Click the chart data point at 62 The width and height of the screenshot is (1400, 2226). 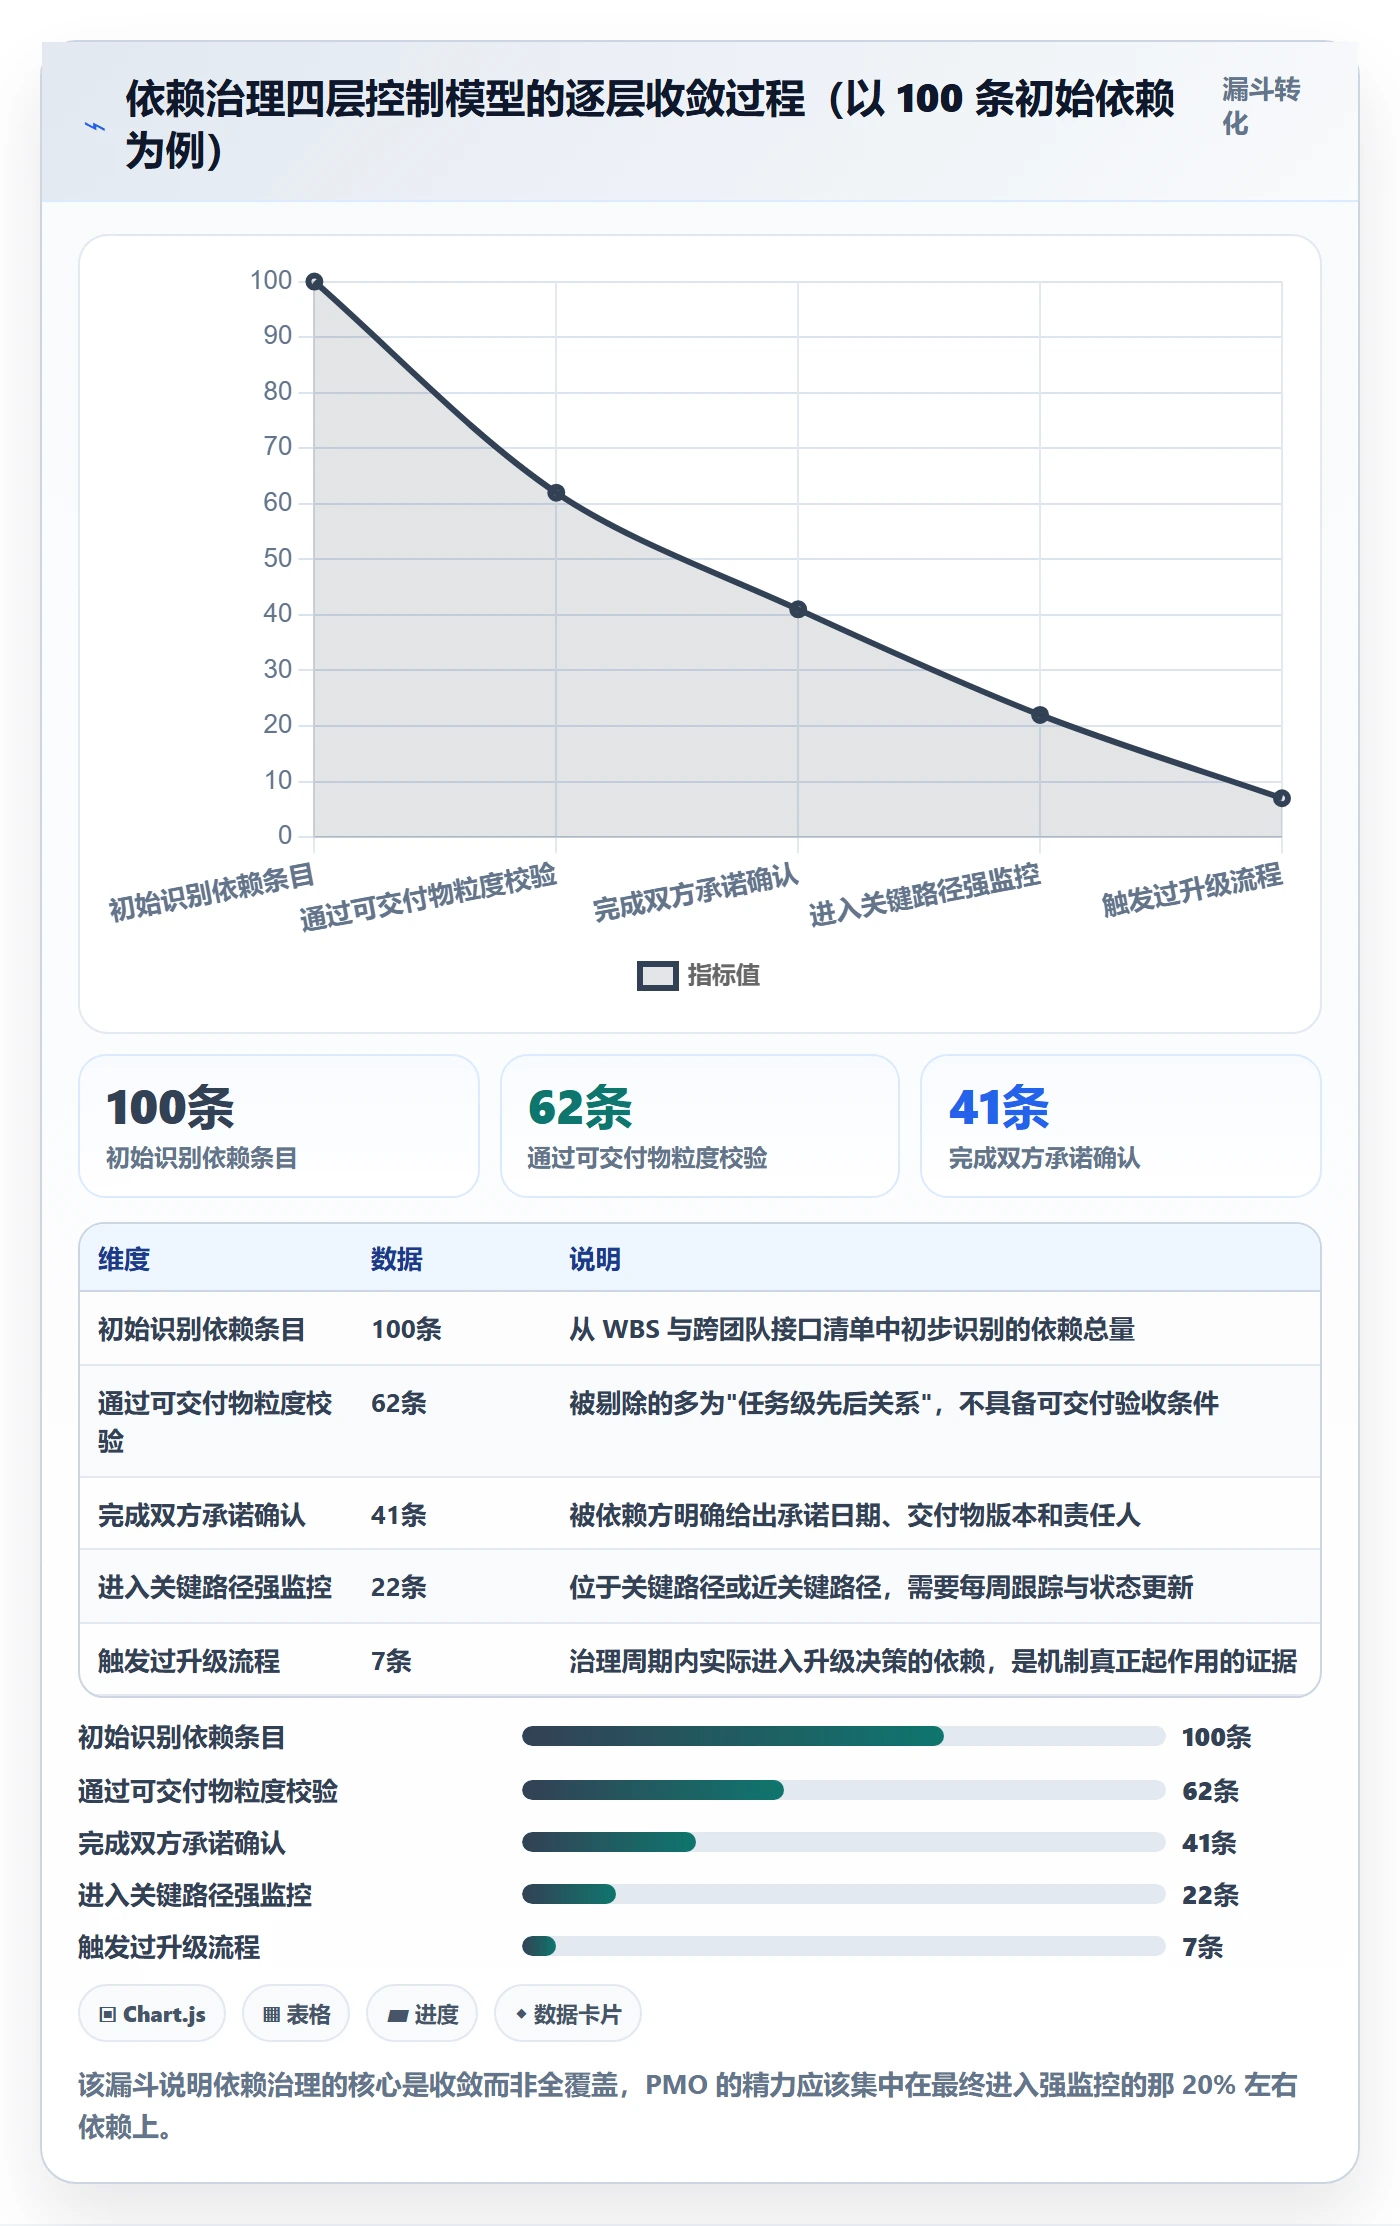(x=556, y=493)
